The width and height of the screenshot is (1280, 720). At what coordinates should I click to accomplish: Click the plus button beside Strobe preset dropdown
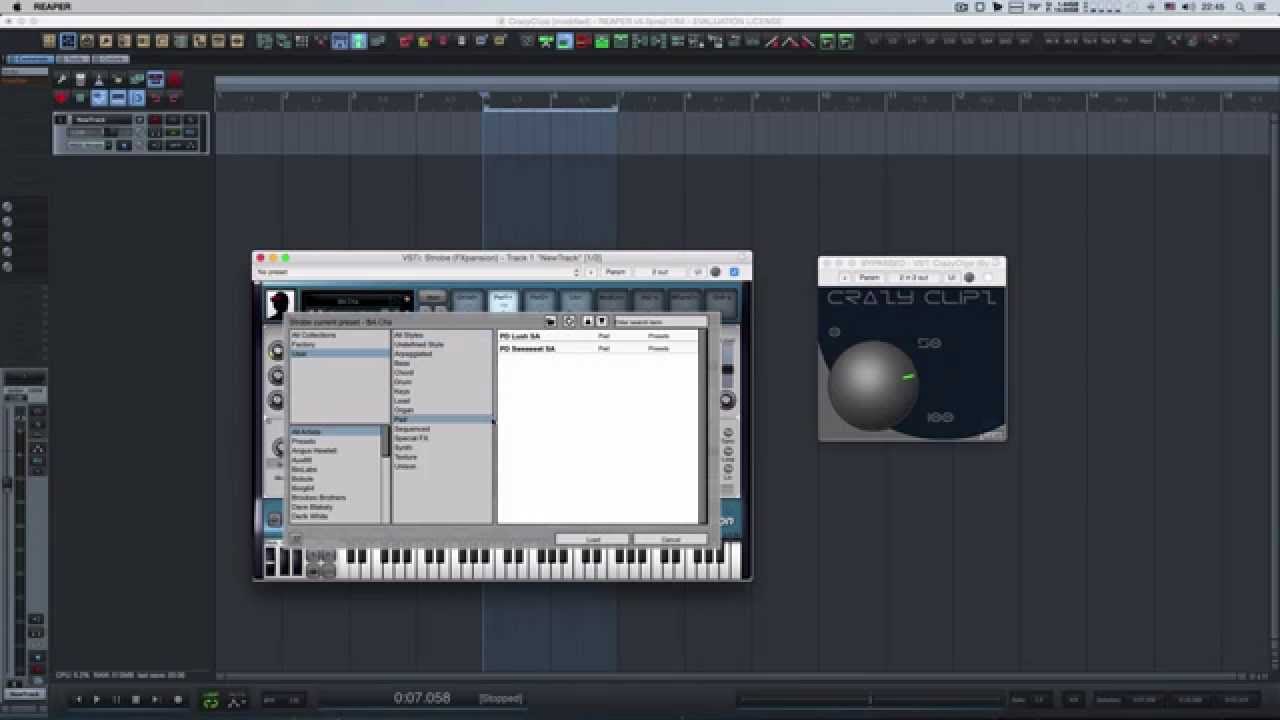click(591, 272)
